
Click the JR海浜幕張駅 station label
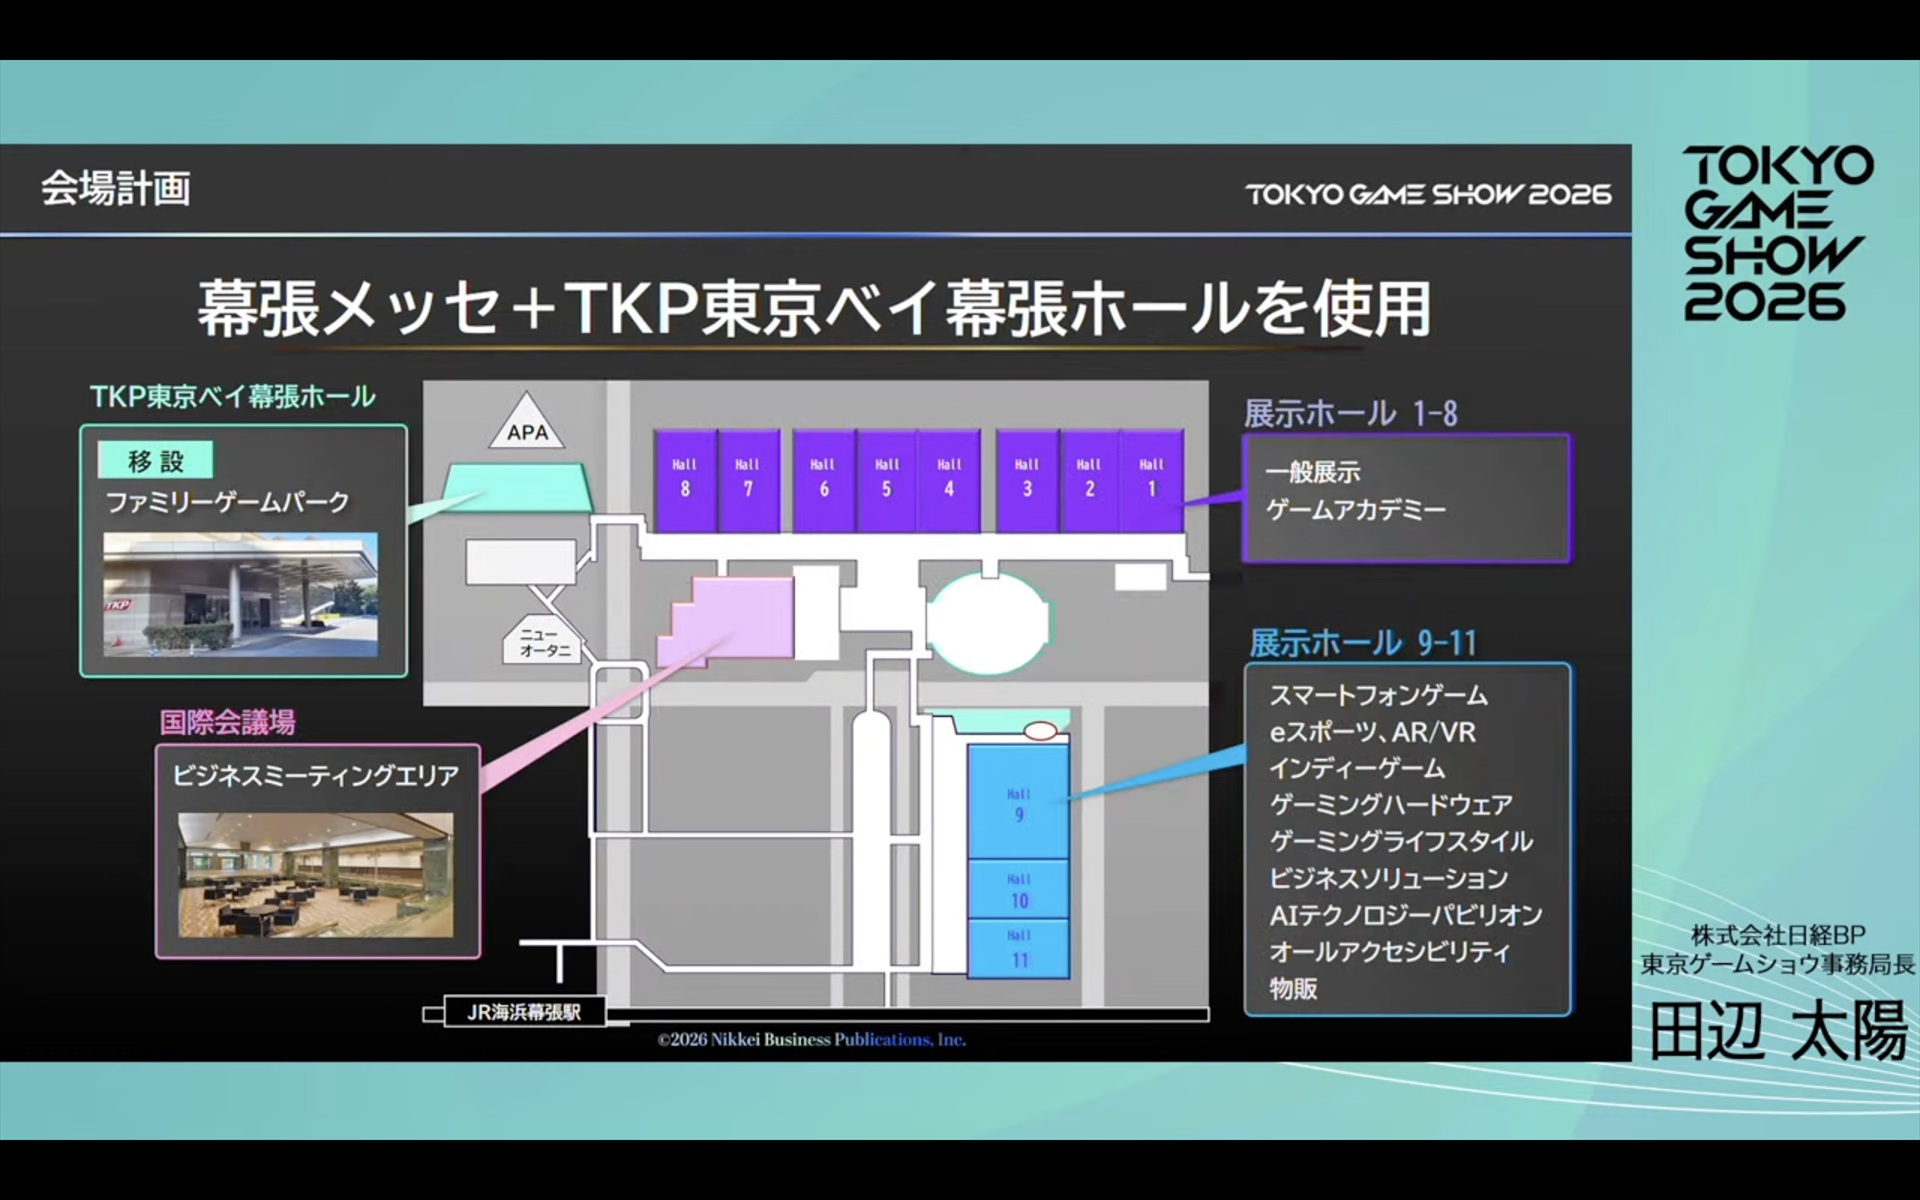point(524,1012)
